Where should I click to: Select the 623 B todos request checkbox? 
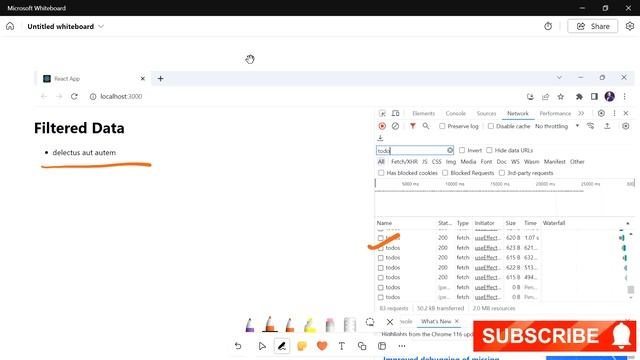pyautogui.click(x=380, y=248)
